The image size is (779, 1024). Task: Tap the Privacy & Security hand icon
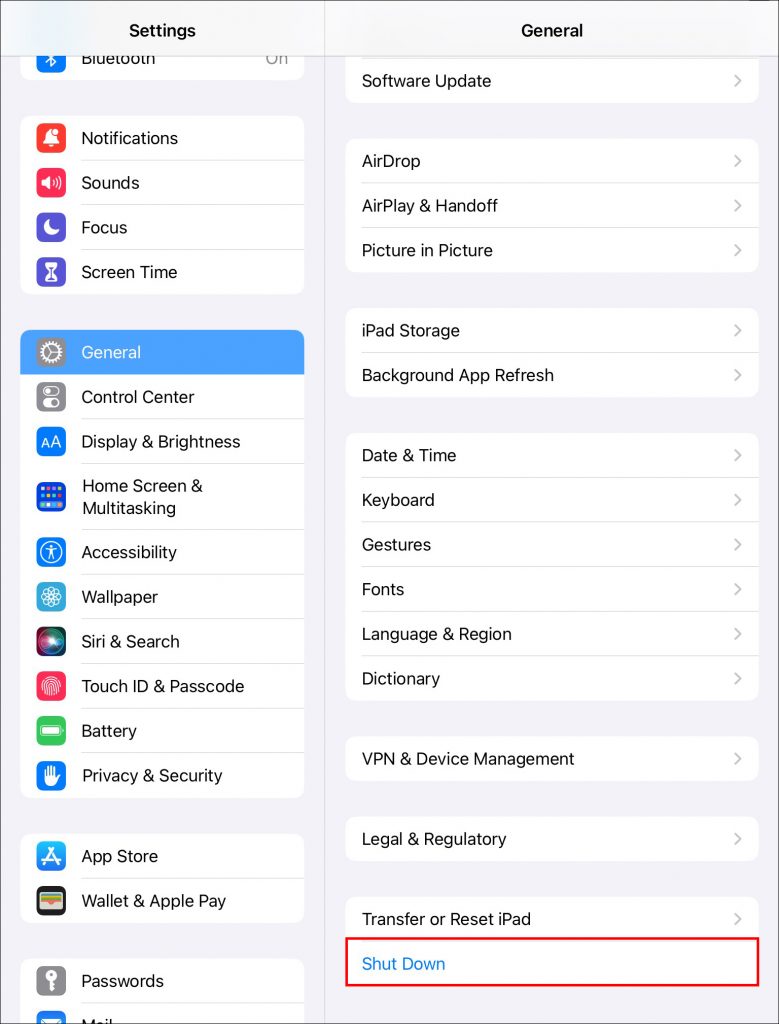coord(51,775)
